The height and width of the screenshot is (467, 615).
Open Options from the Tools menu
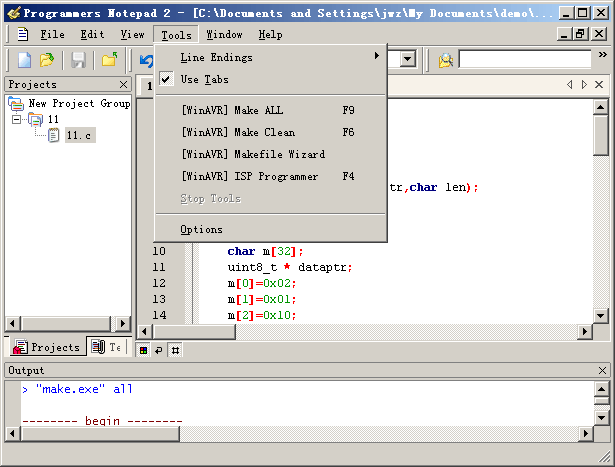(x=201, y=229)
